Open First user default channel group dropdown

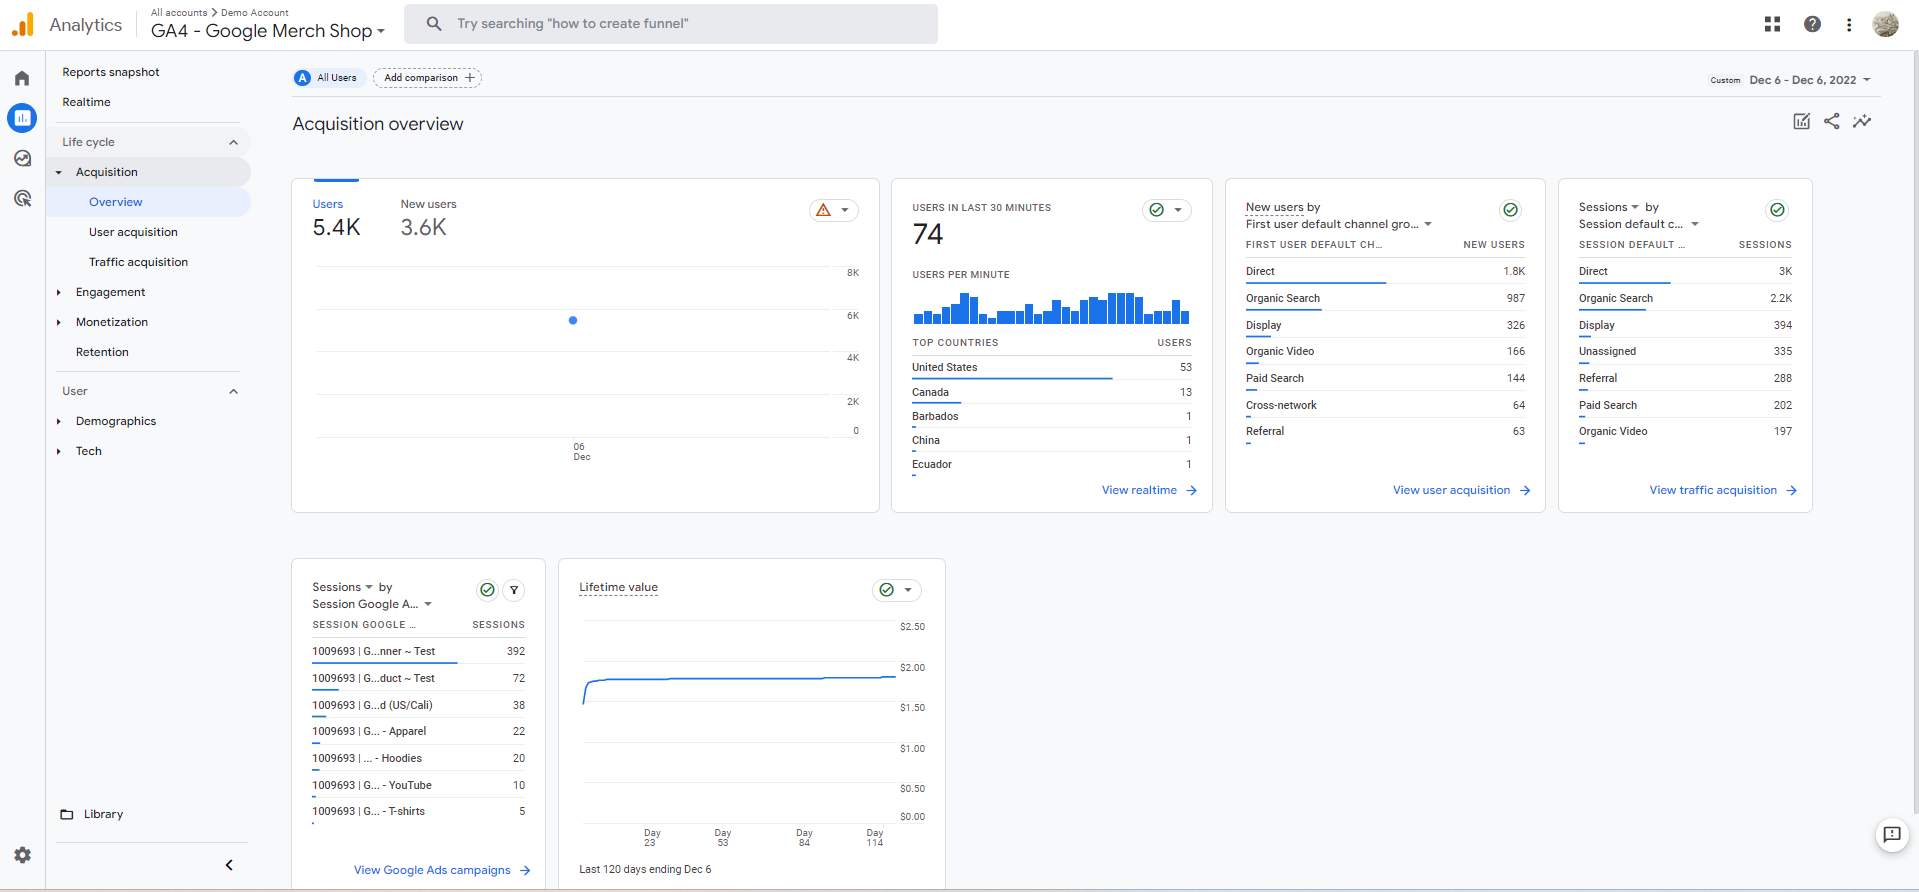point(1339,224)
